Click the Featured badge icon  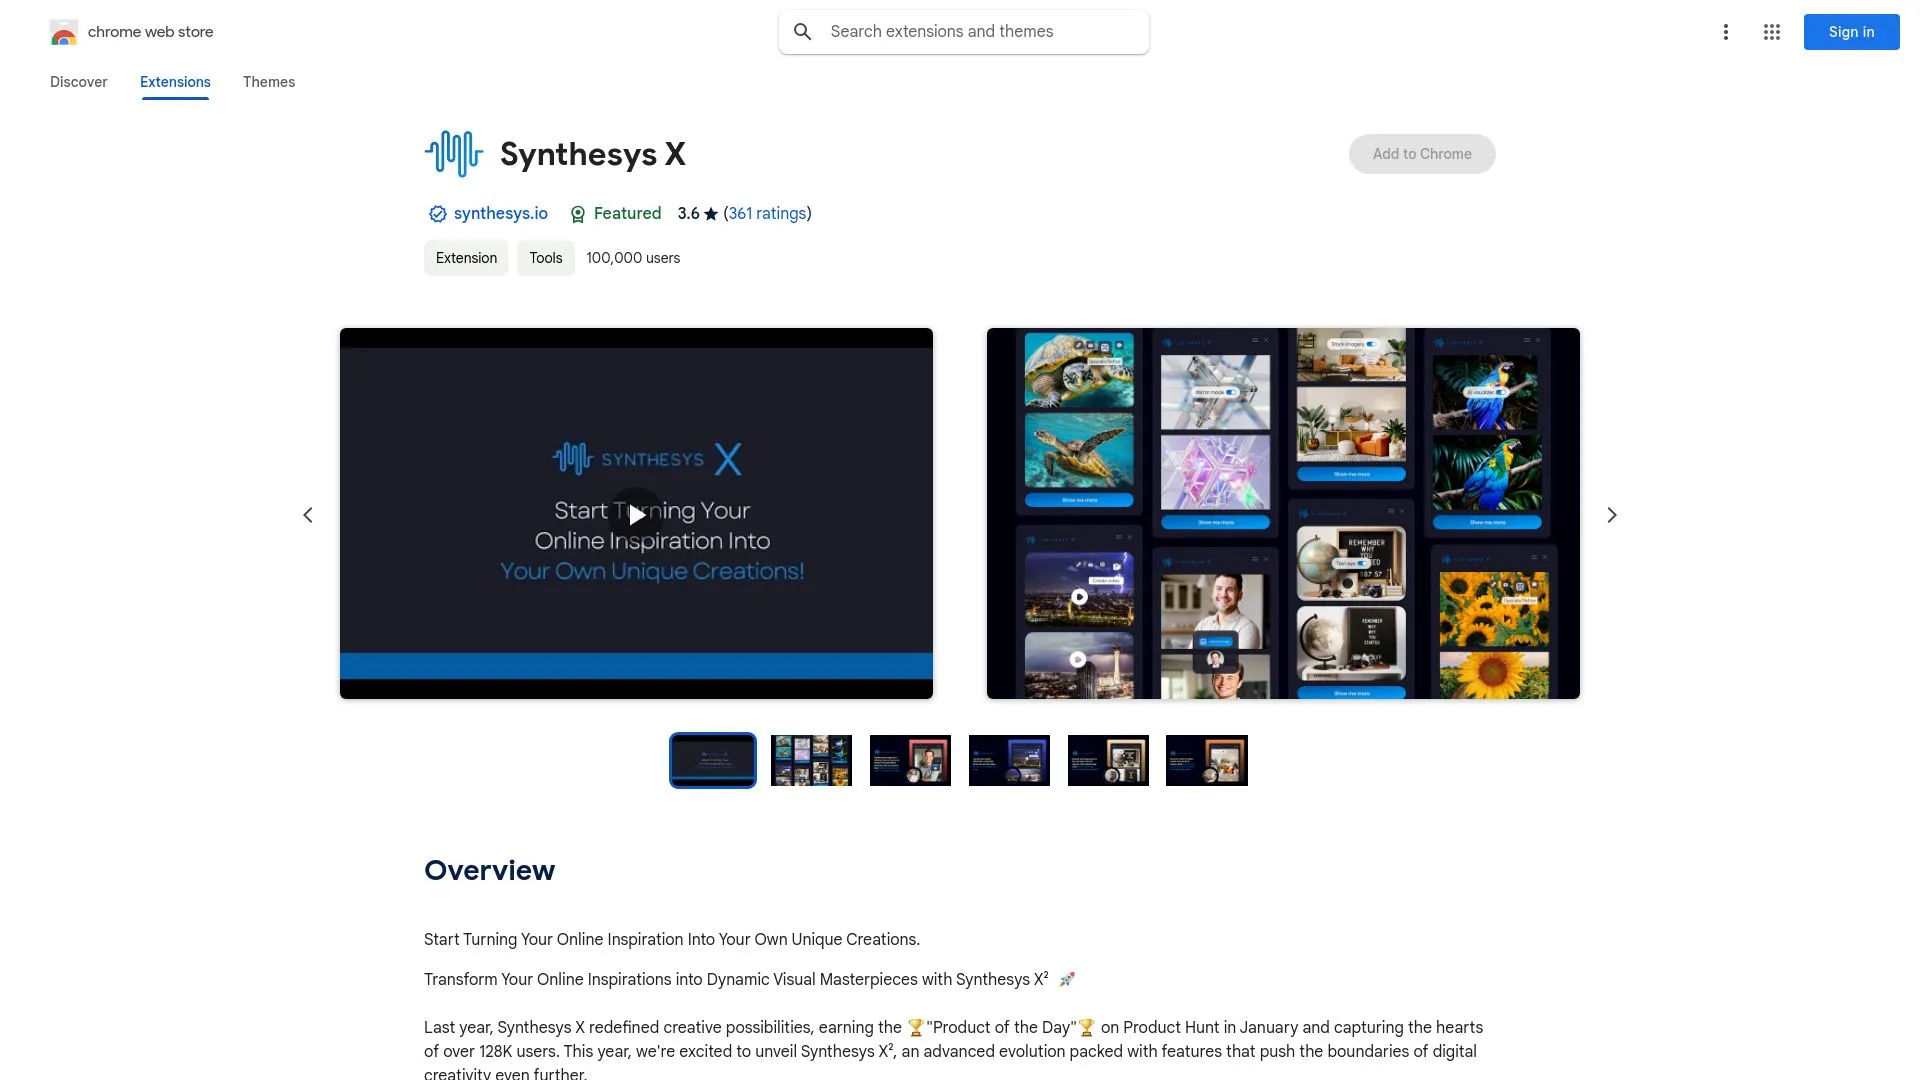click(578, 213)
